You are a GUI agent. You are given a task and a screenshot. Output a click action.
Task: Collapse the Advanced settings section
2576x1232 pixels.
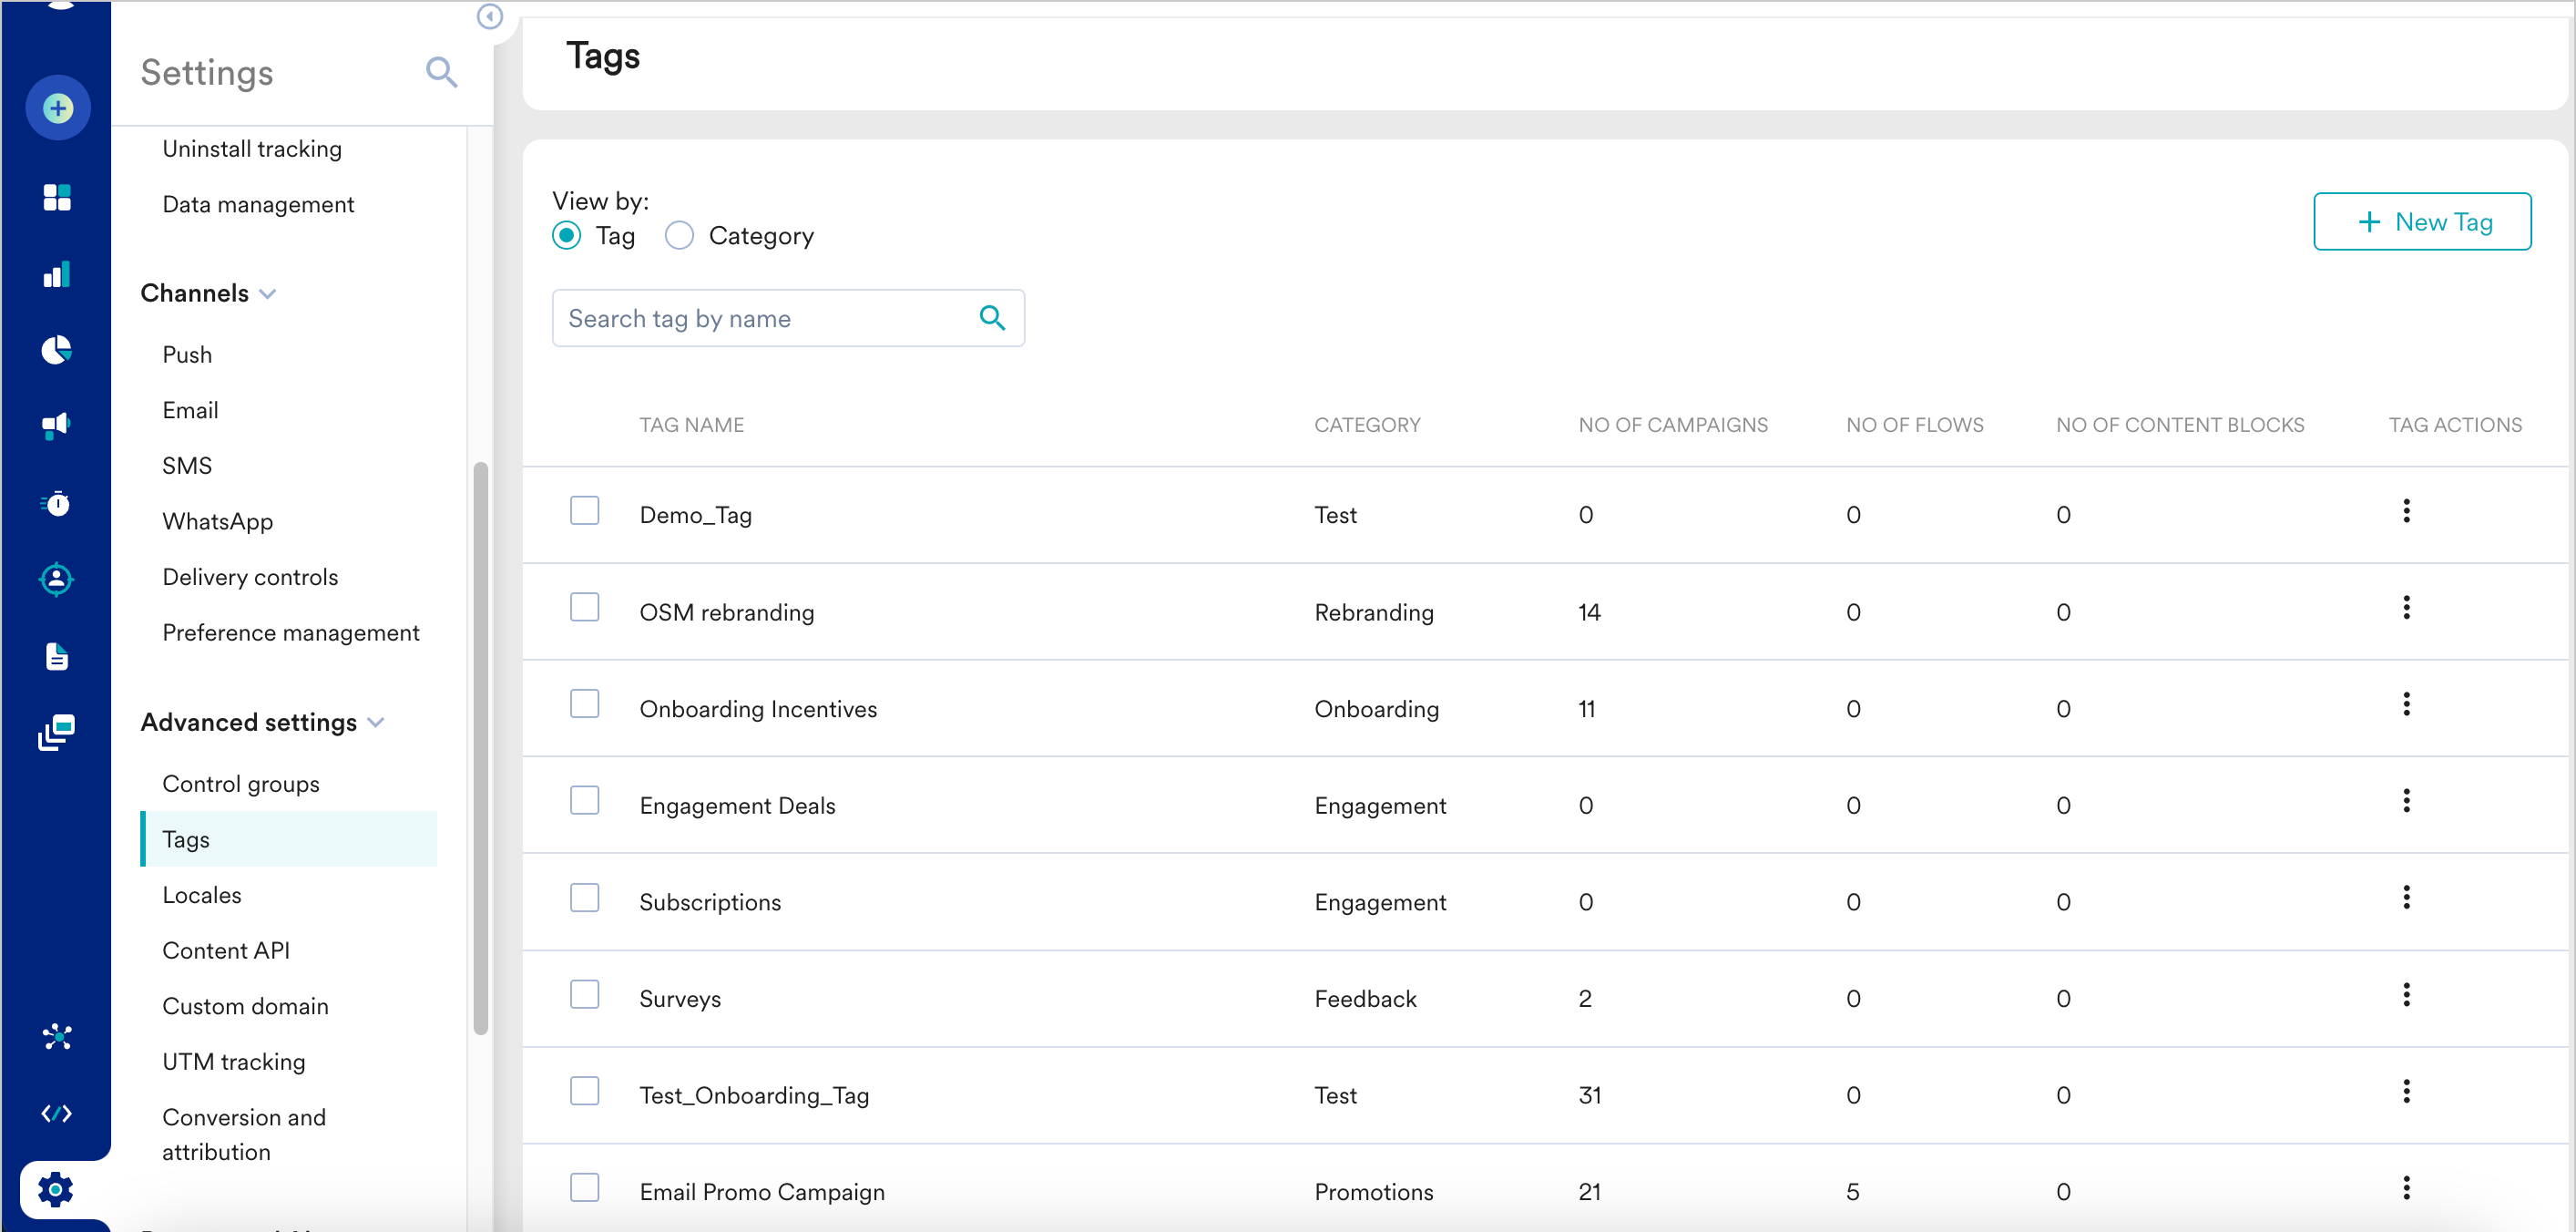pyautogui.click(x=376, y=723)
